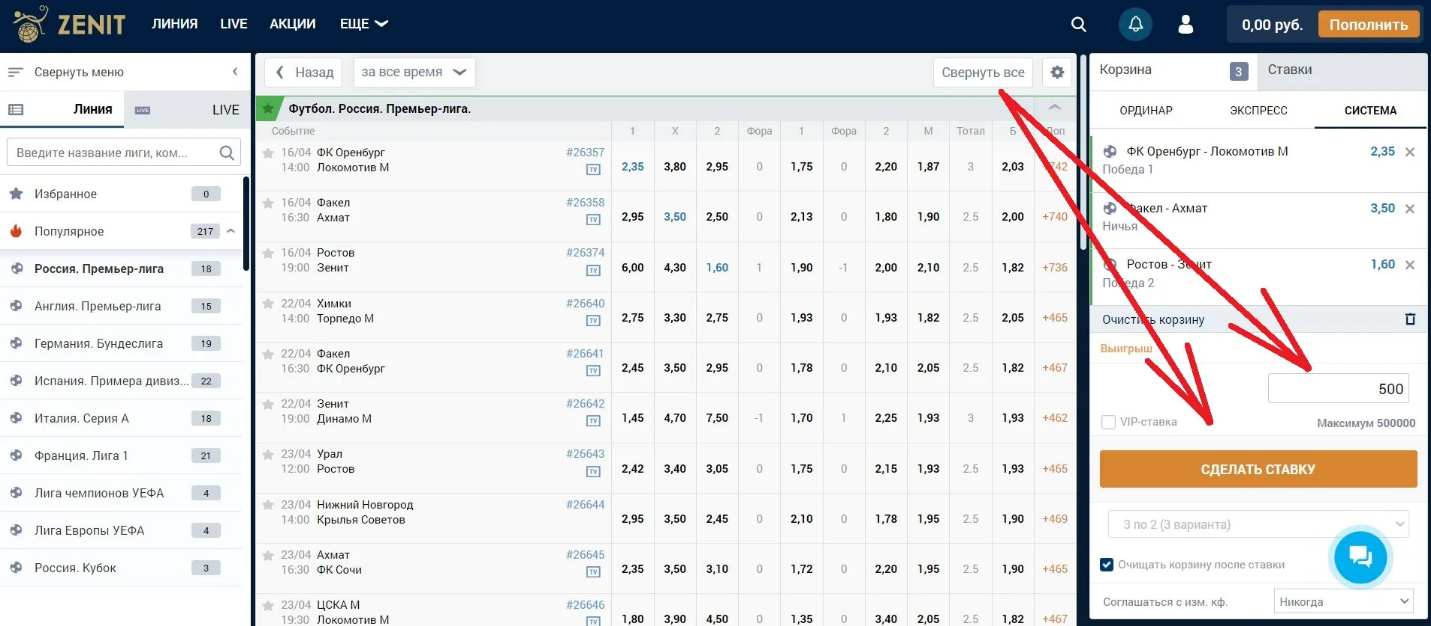Open notifications bell icon
Image resolution: width=1431 pixels, height=626 pixels.
click(x=1135, y=25)
